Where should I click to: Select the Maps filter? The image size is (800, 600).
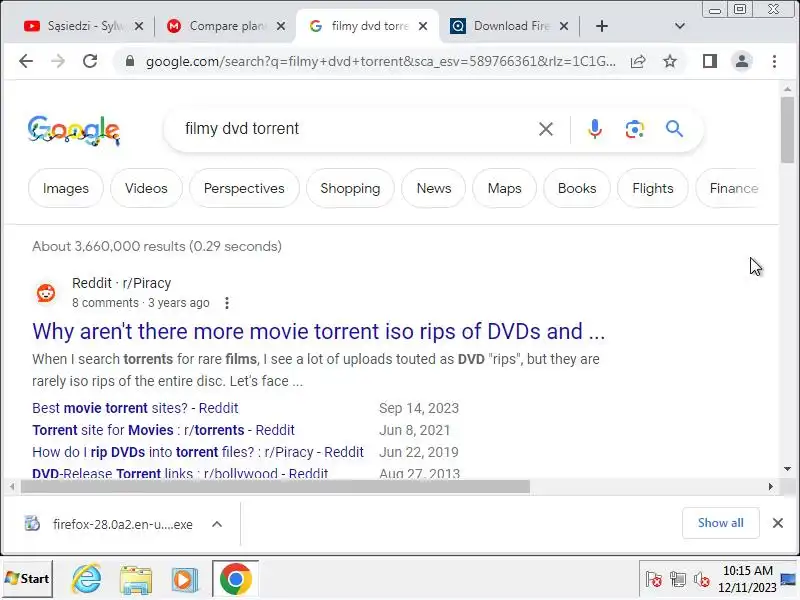[x=505, y=188]
